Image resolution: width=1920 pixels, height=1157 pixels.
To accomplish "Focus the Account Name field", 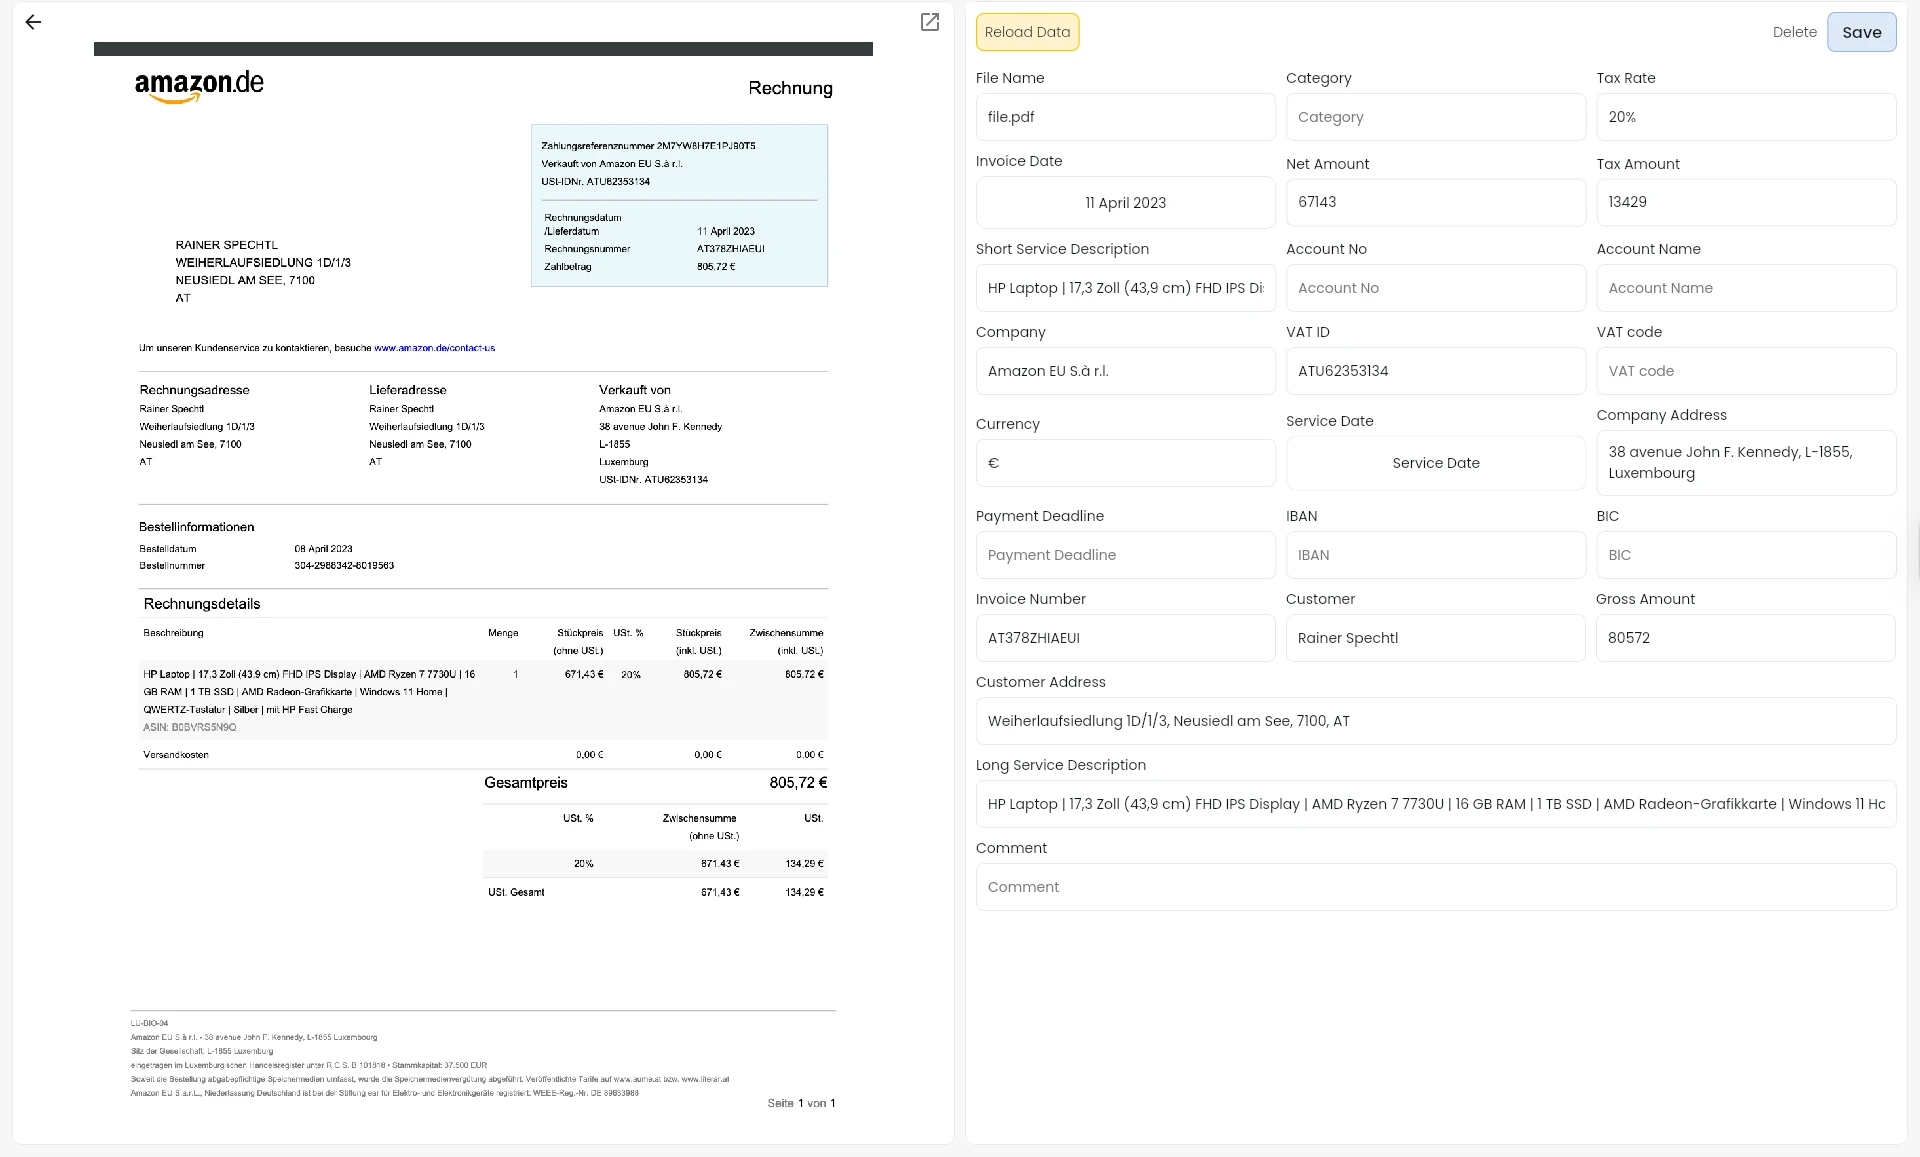I will point(1745,288).
